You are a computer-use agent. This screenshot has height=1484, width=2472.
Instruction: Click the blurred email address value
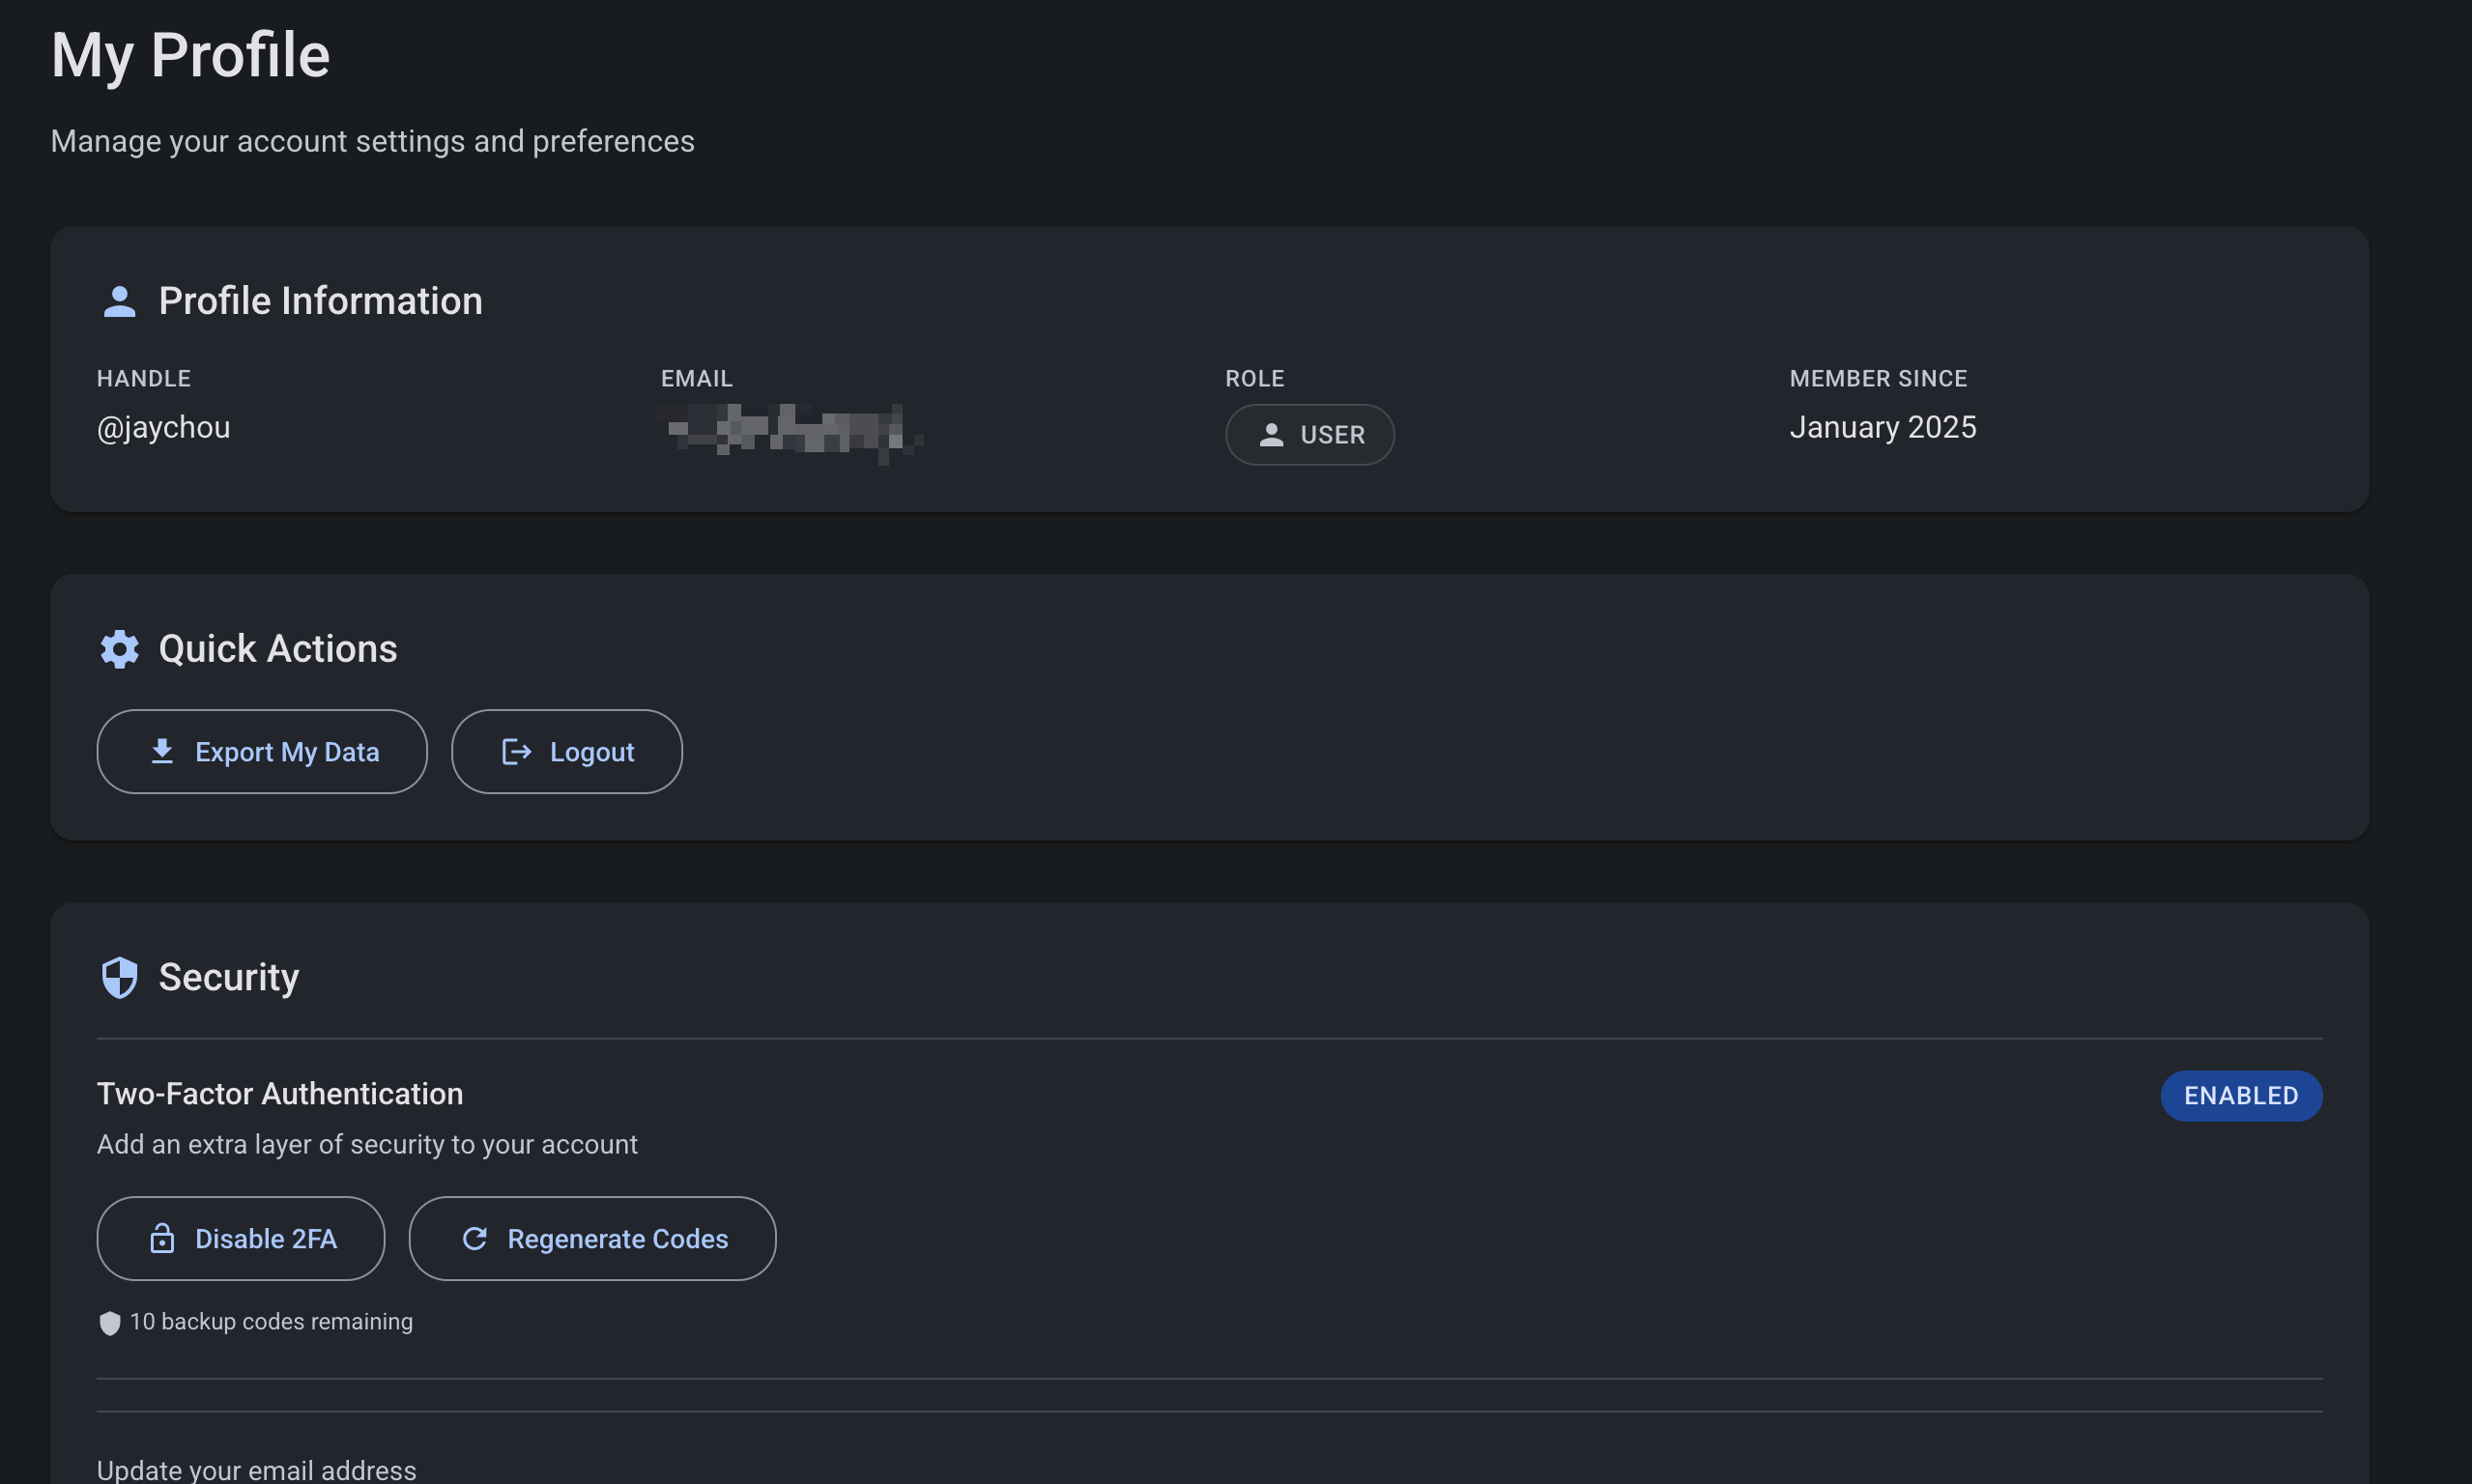click(x=790, y=430)
